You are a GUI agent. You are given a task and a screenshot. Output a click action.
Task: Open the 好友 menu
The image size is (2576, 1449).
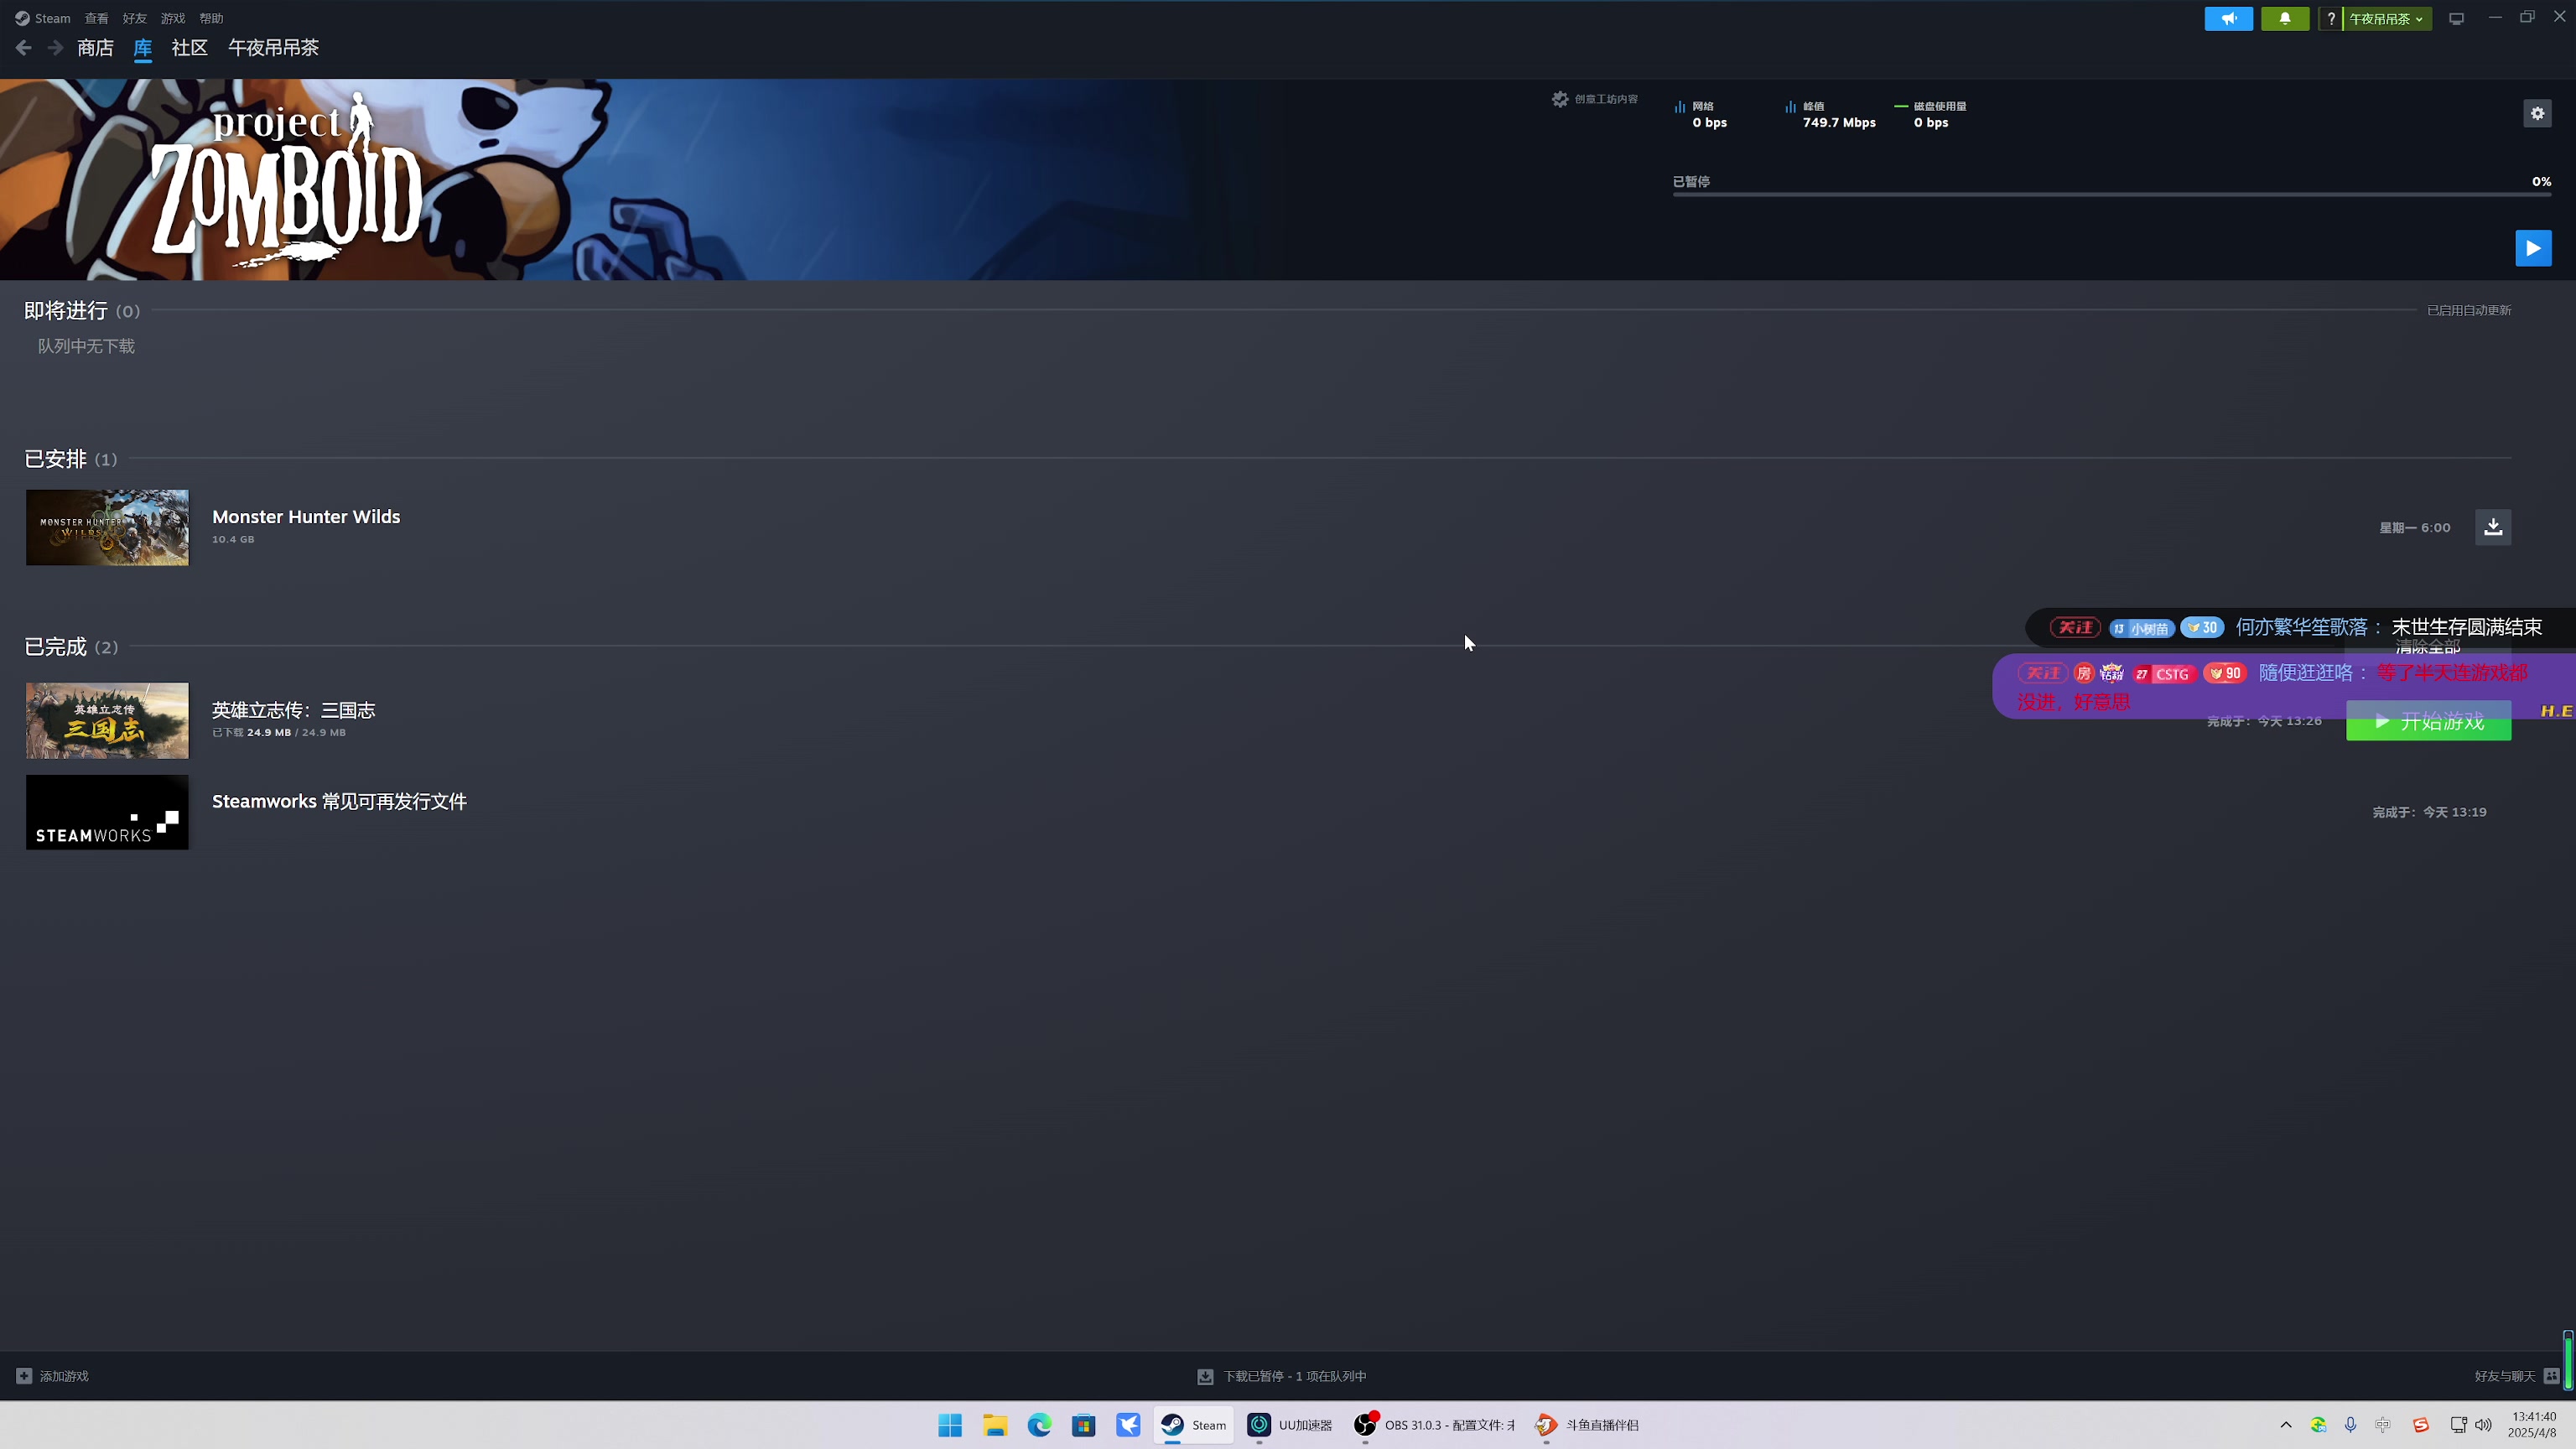point(134,18)
